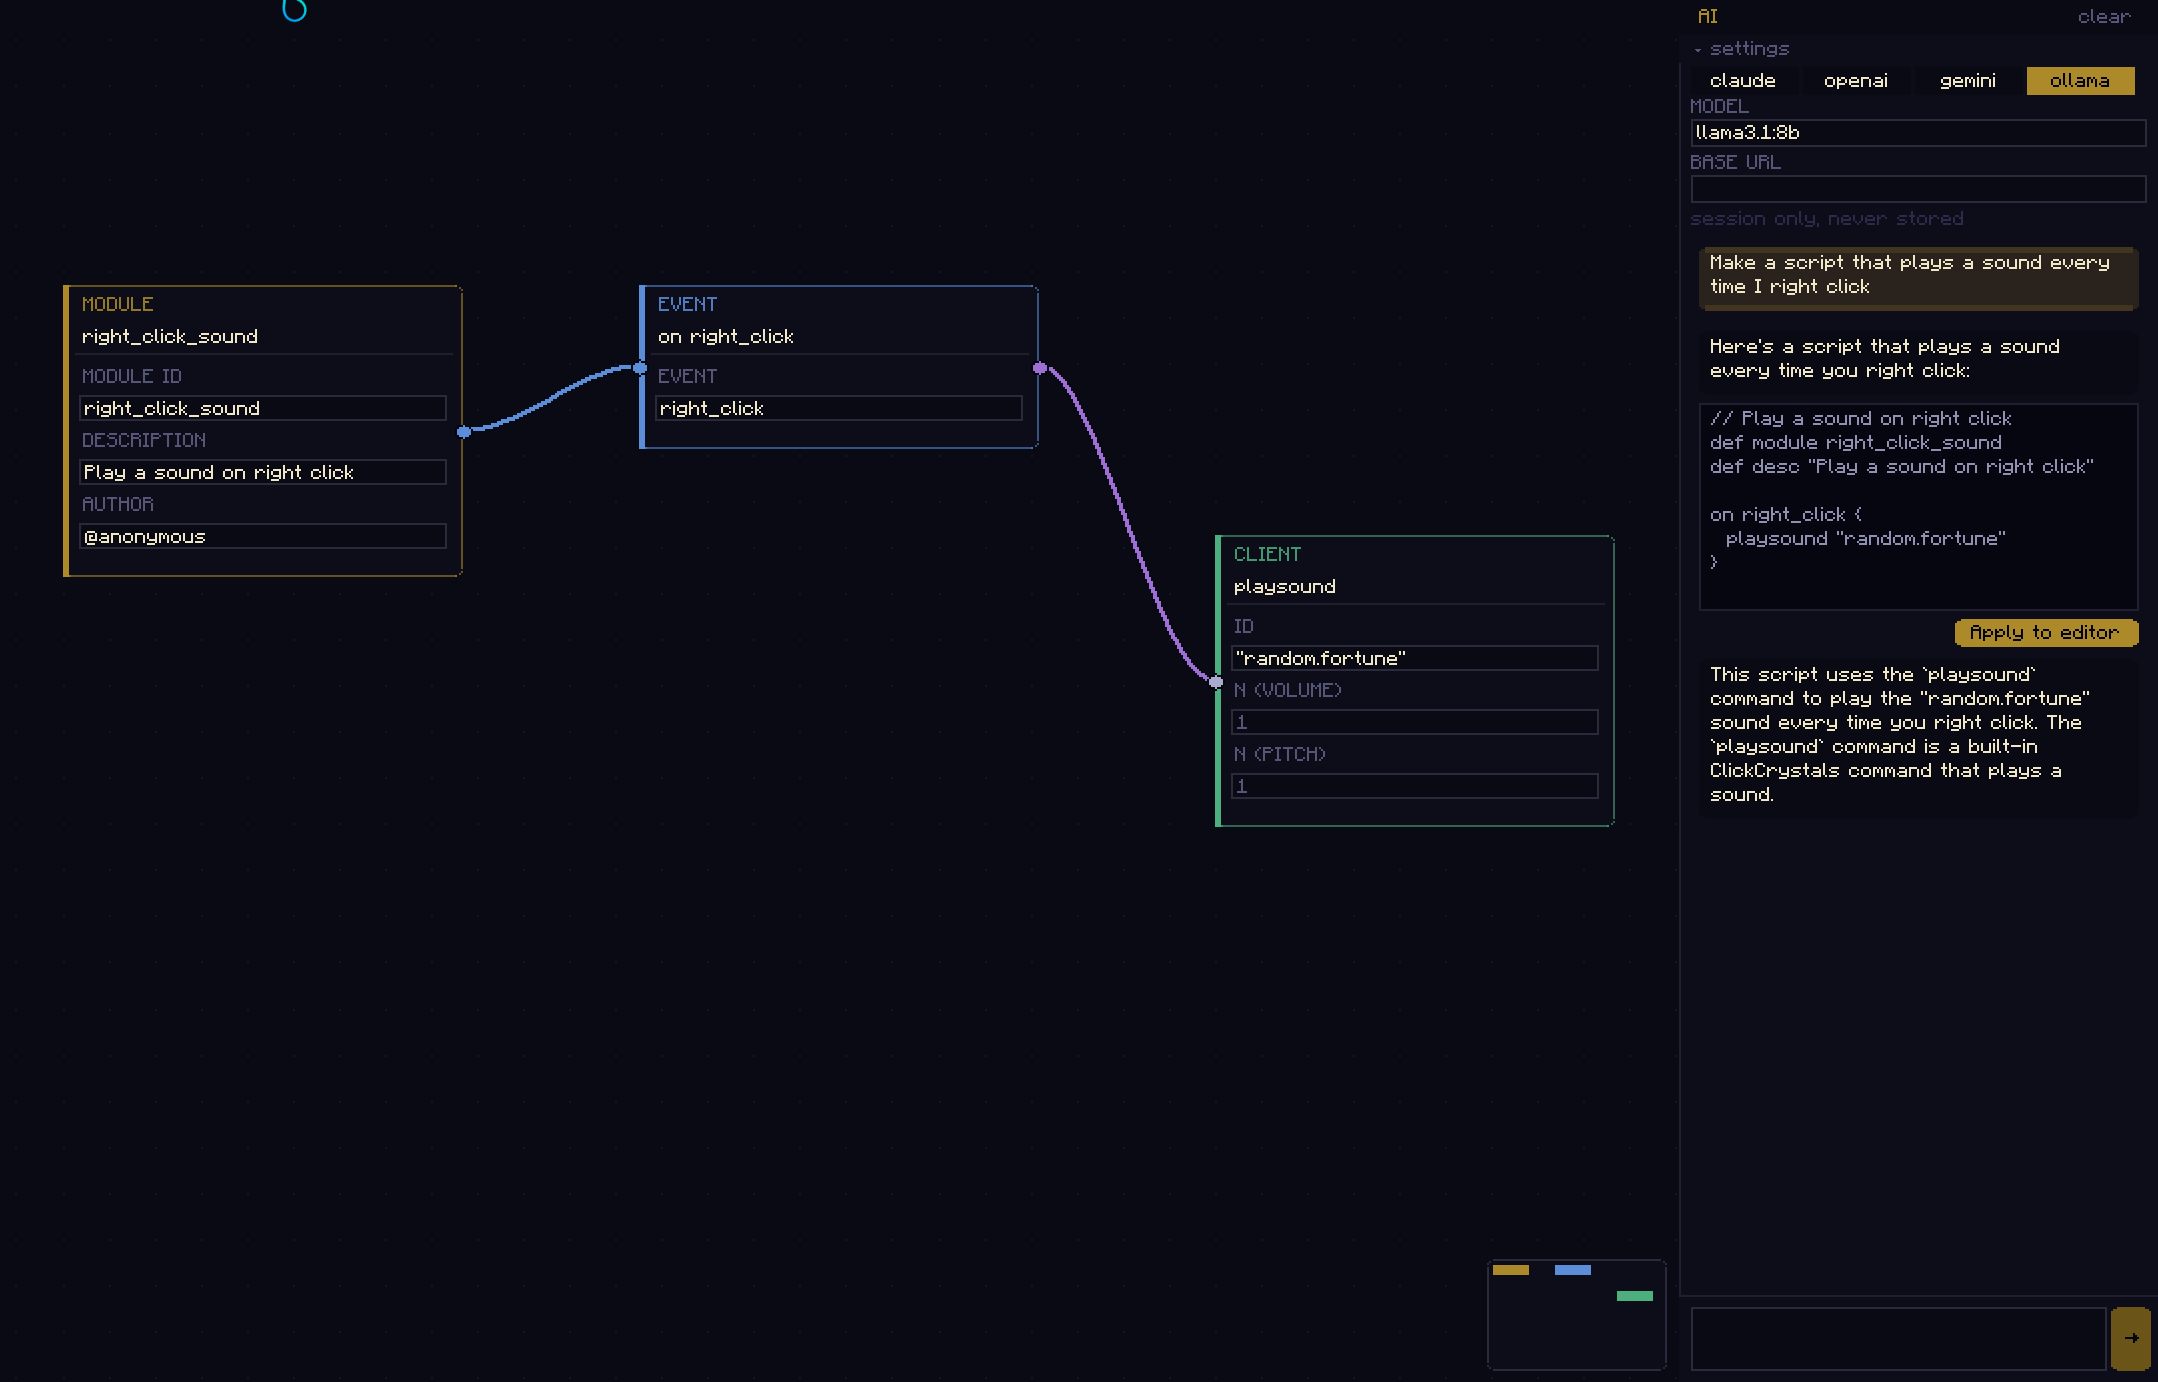The image size is (2158, 1382).
Task: Click the playsound explanation paragraph
Action: pyautogui.click(x=1900, y=734)
